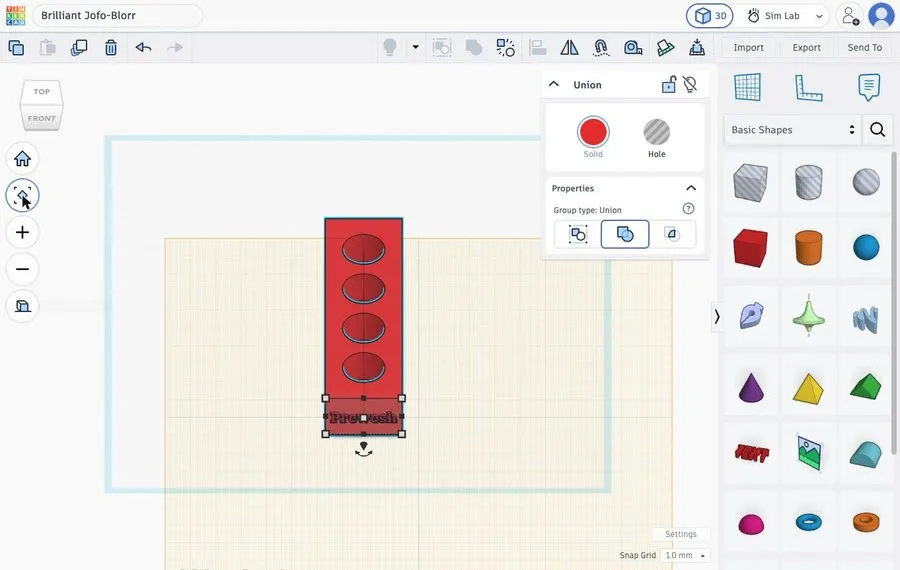This screenshot has width=900, height=570.
Task: Select the TOP face of view cube
Action: (x=41, y=92)
